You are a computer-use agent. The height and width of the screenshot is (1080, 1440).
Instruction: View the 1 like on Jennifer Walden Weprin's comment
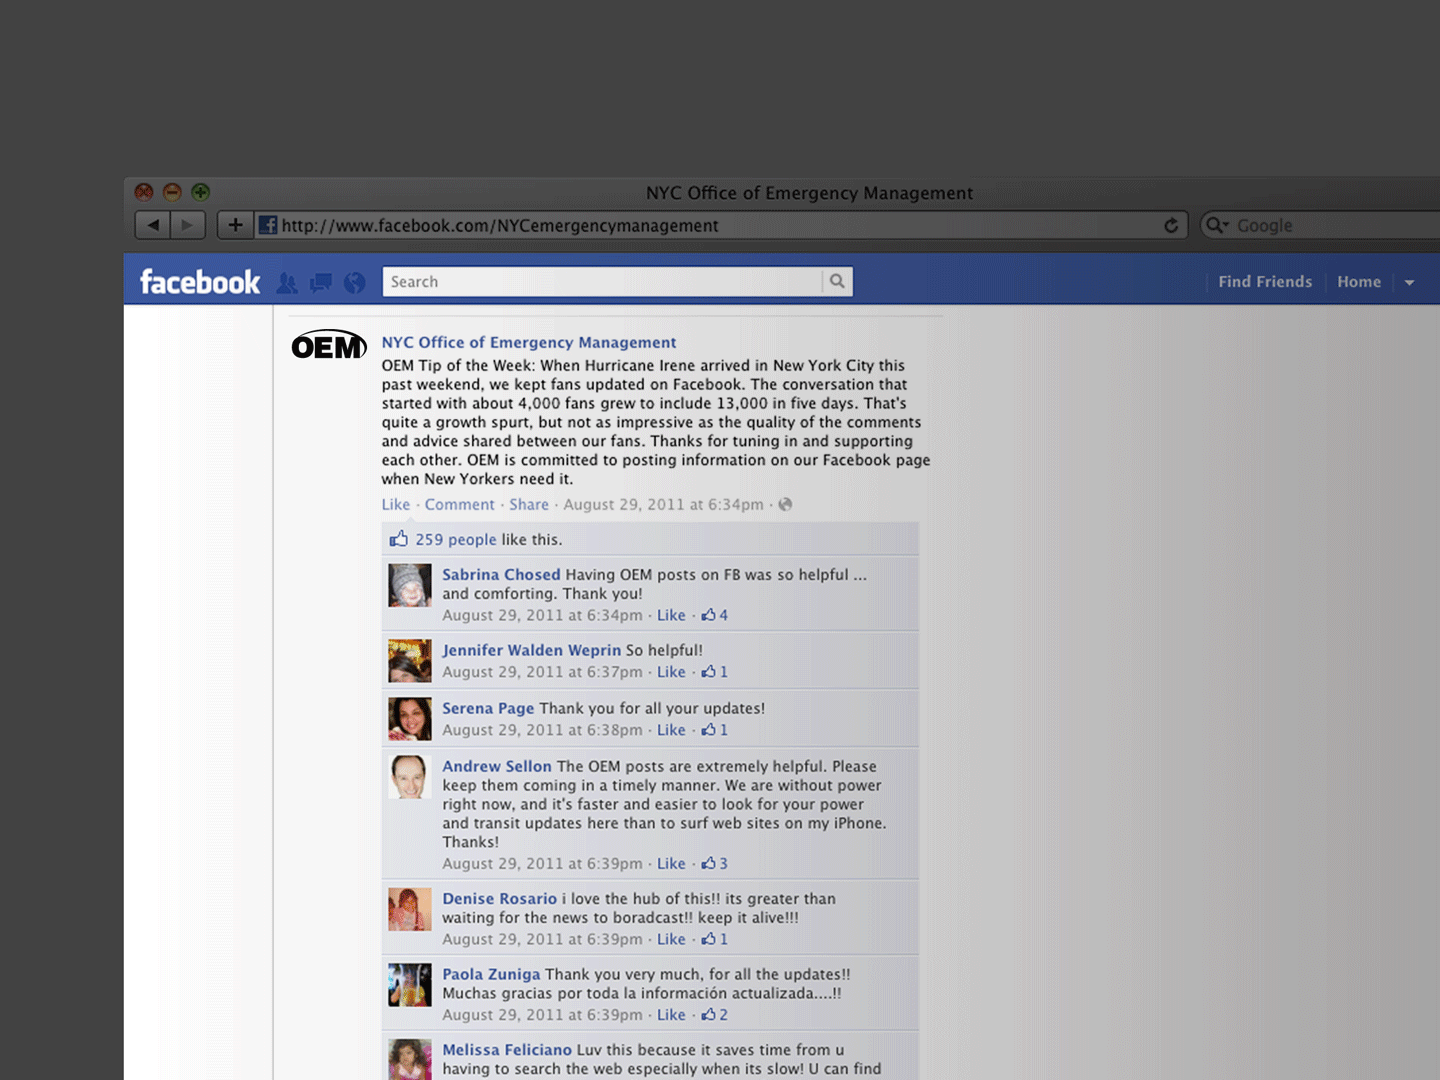(715, 673)
